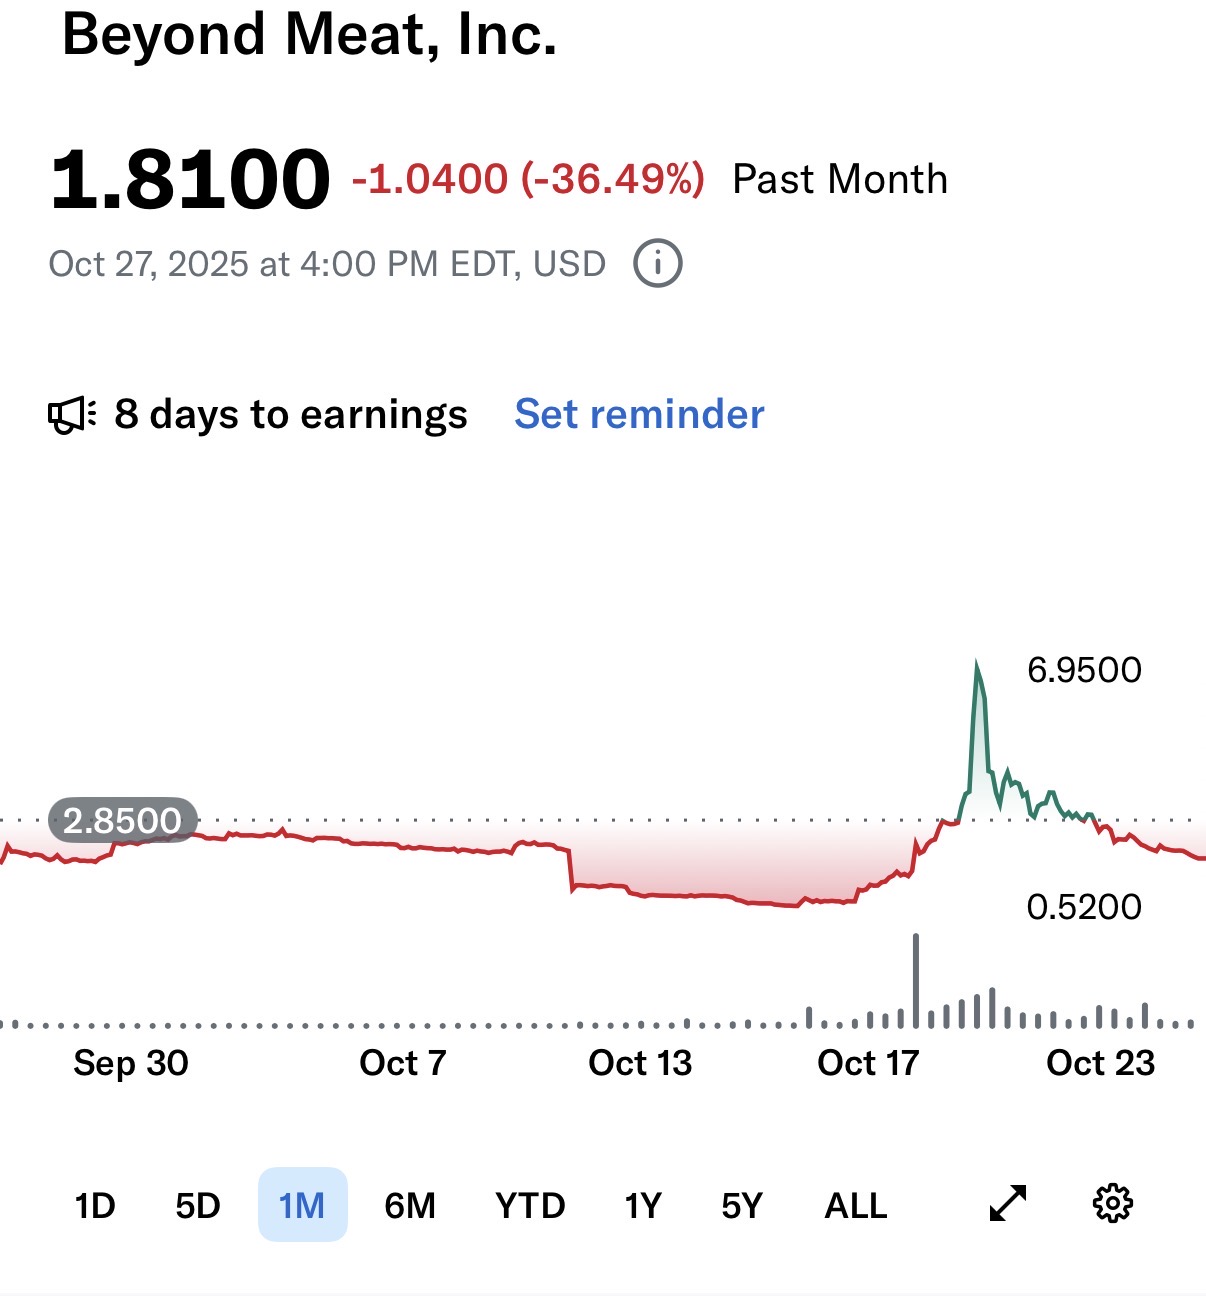Select the 1Y time range

coord(643,1205)
